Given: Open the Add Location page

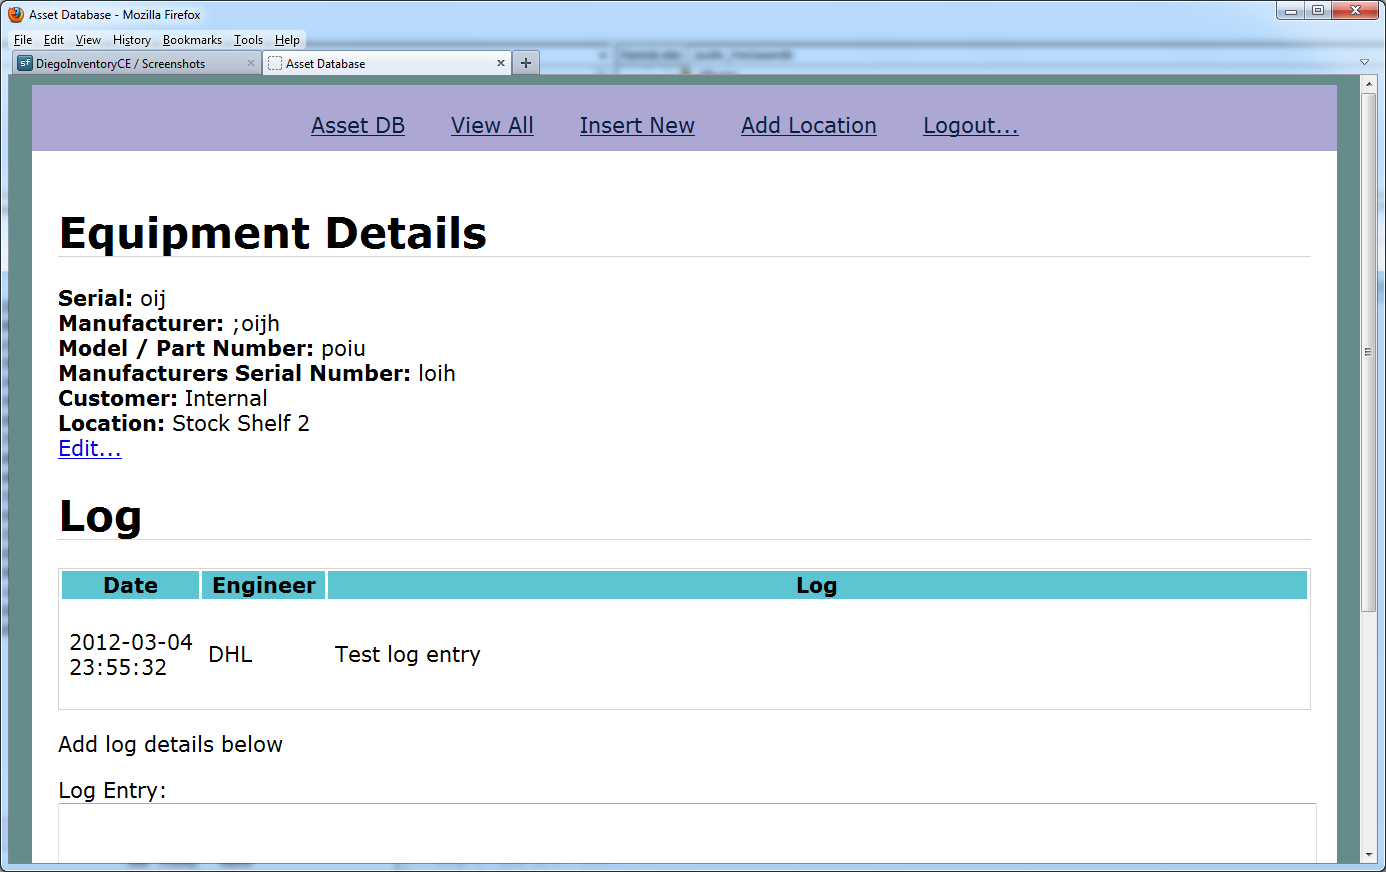Looking at the screenshot, I should pyautogui.click(x=808, y=125).
